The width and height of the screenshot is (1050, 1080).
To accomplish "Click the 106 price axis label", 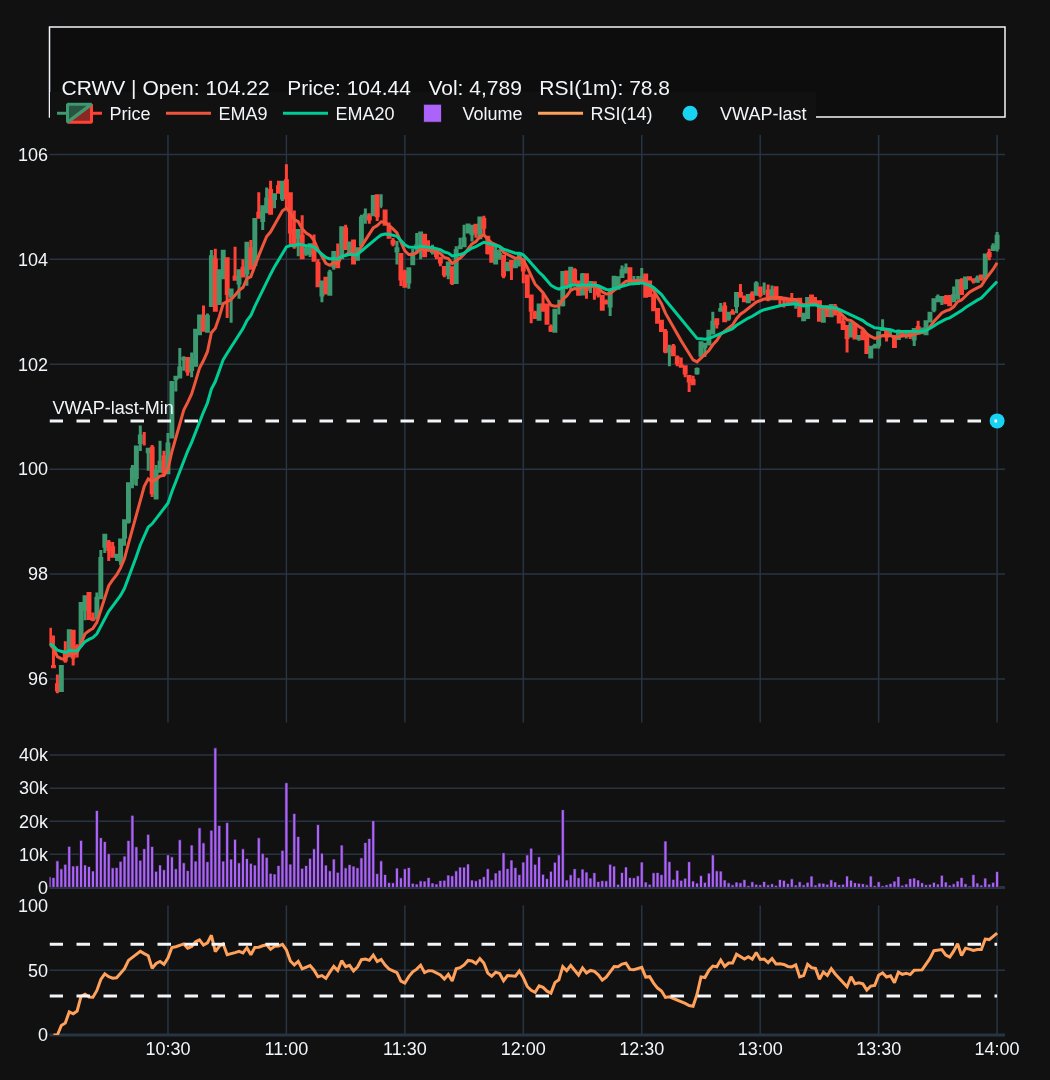I will [33, 154].
